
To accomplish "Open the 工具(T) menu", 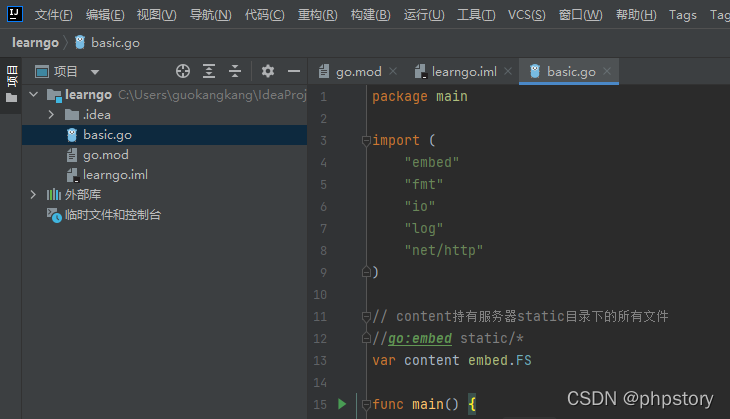I will 476,15.
